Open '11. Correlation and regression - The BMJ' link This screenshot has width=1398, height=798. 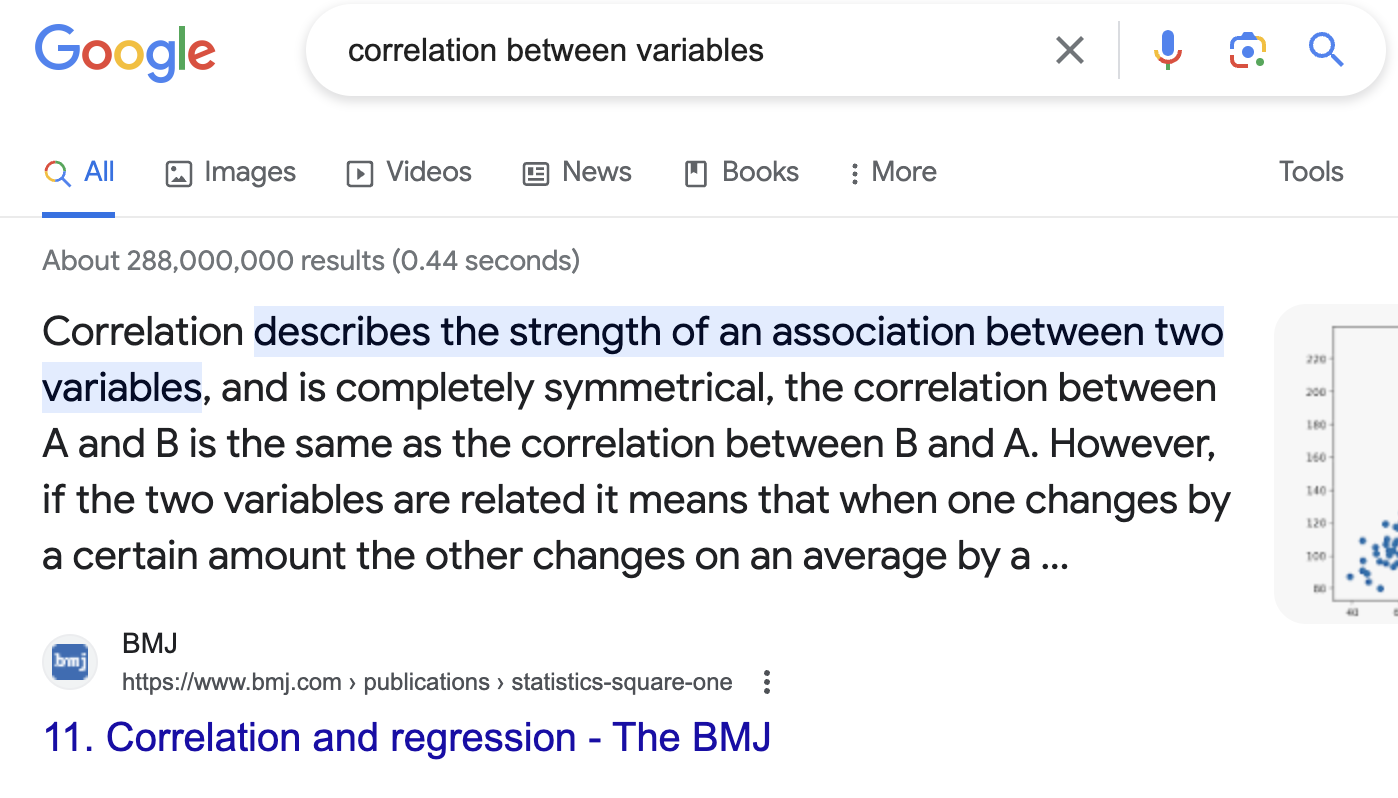click(408, 738)
